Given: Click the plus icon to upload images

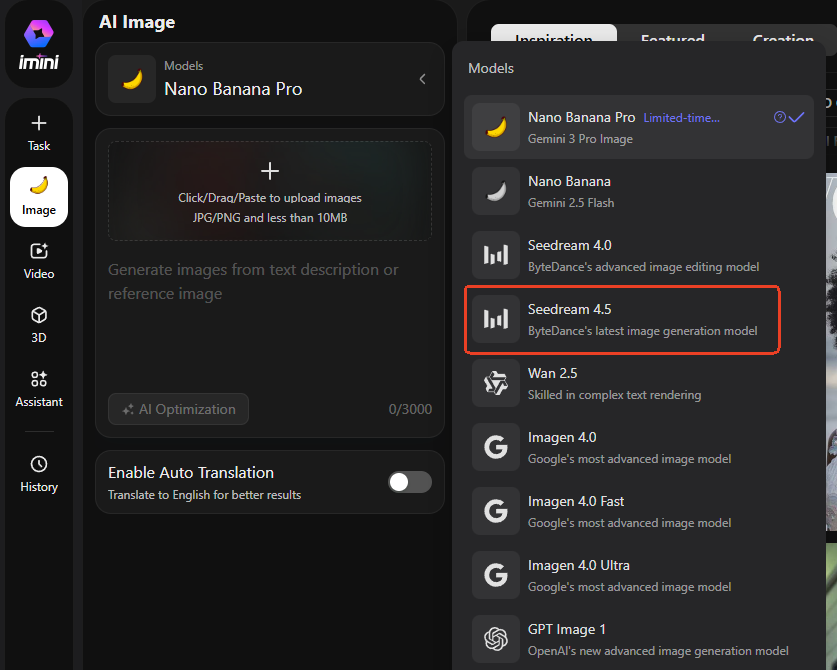Looking at the screenshot, I should pyautogui.click(x=270, y=172).
